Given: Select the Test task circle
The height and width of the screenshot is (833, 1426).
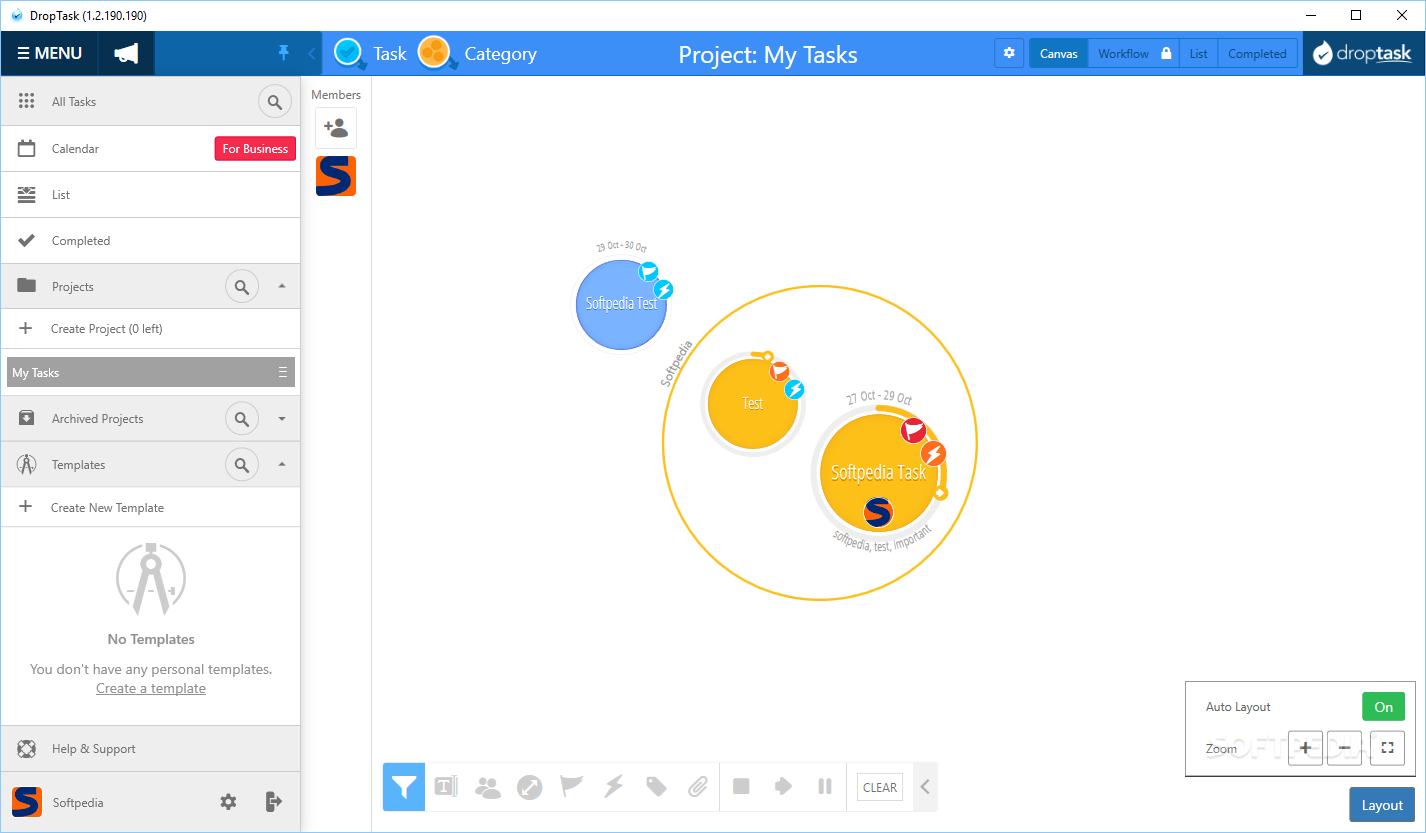Looking at the screenshot, I should click(x=753, y=404).
